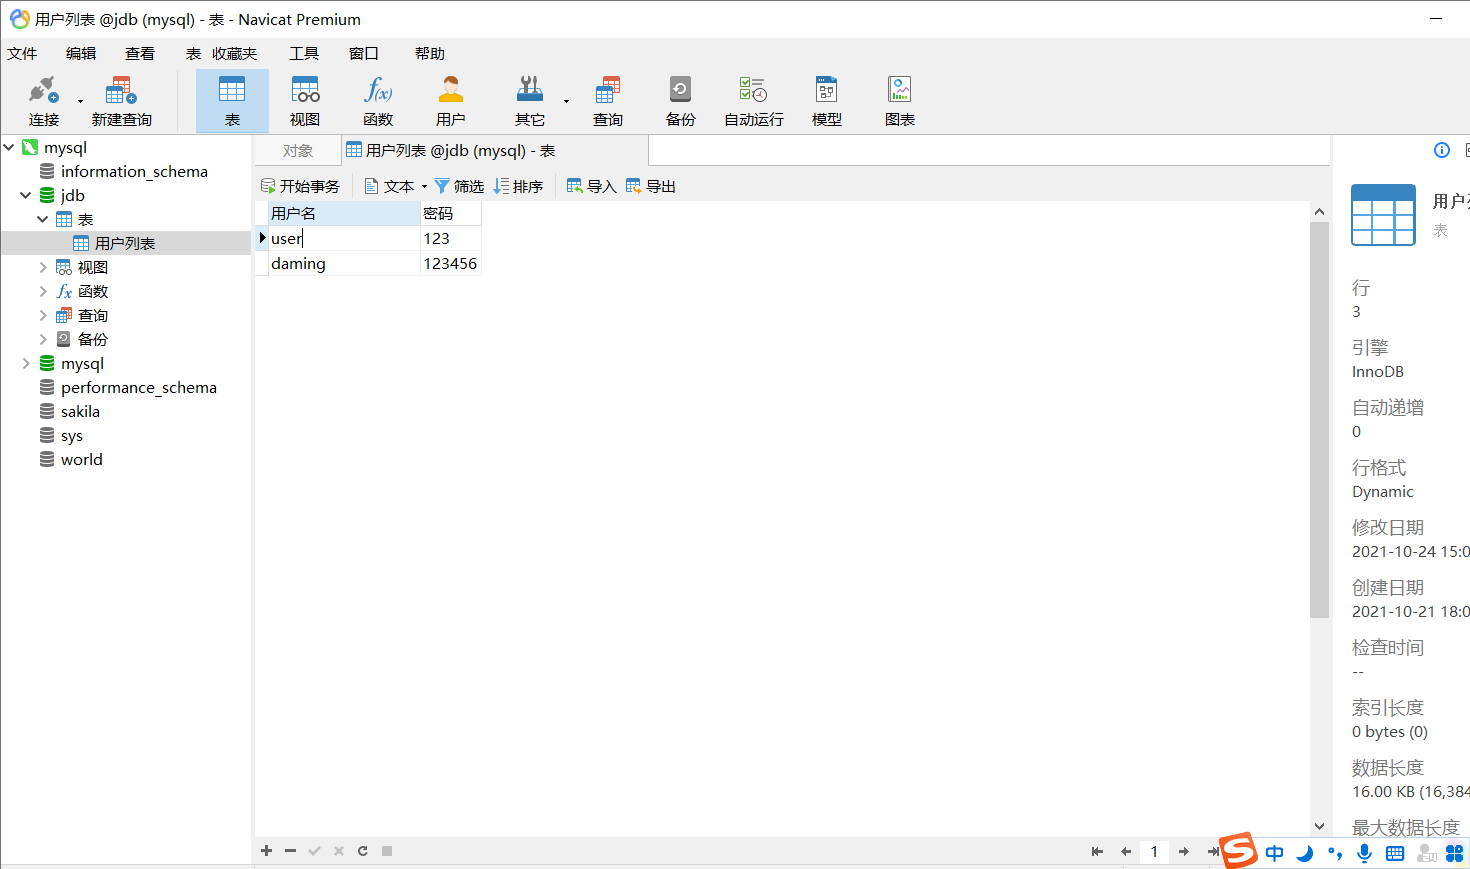Open the 工具 menu
1470x869 pixels.
click(304, 54)
